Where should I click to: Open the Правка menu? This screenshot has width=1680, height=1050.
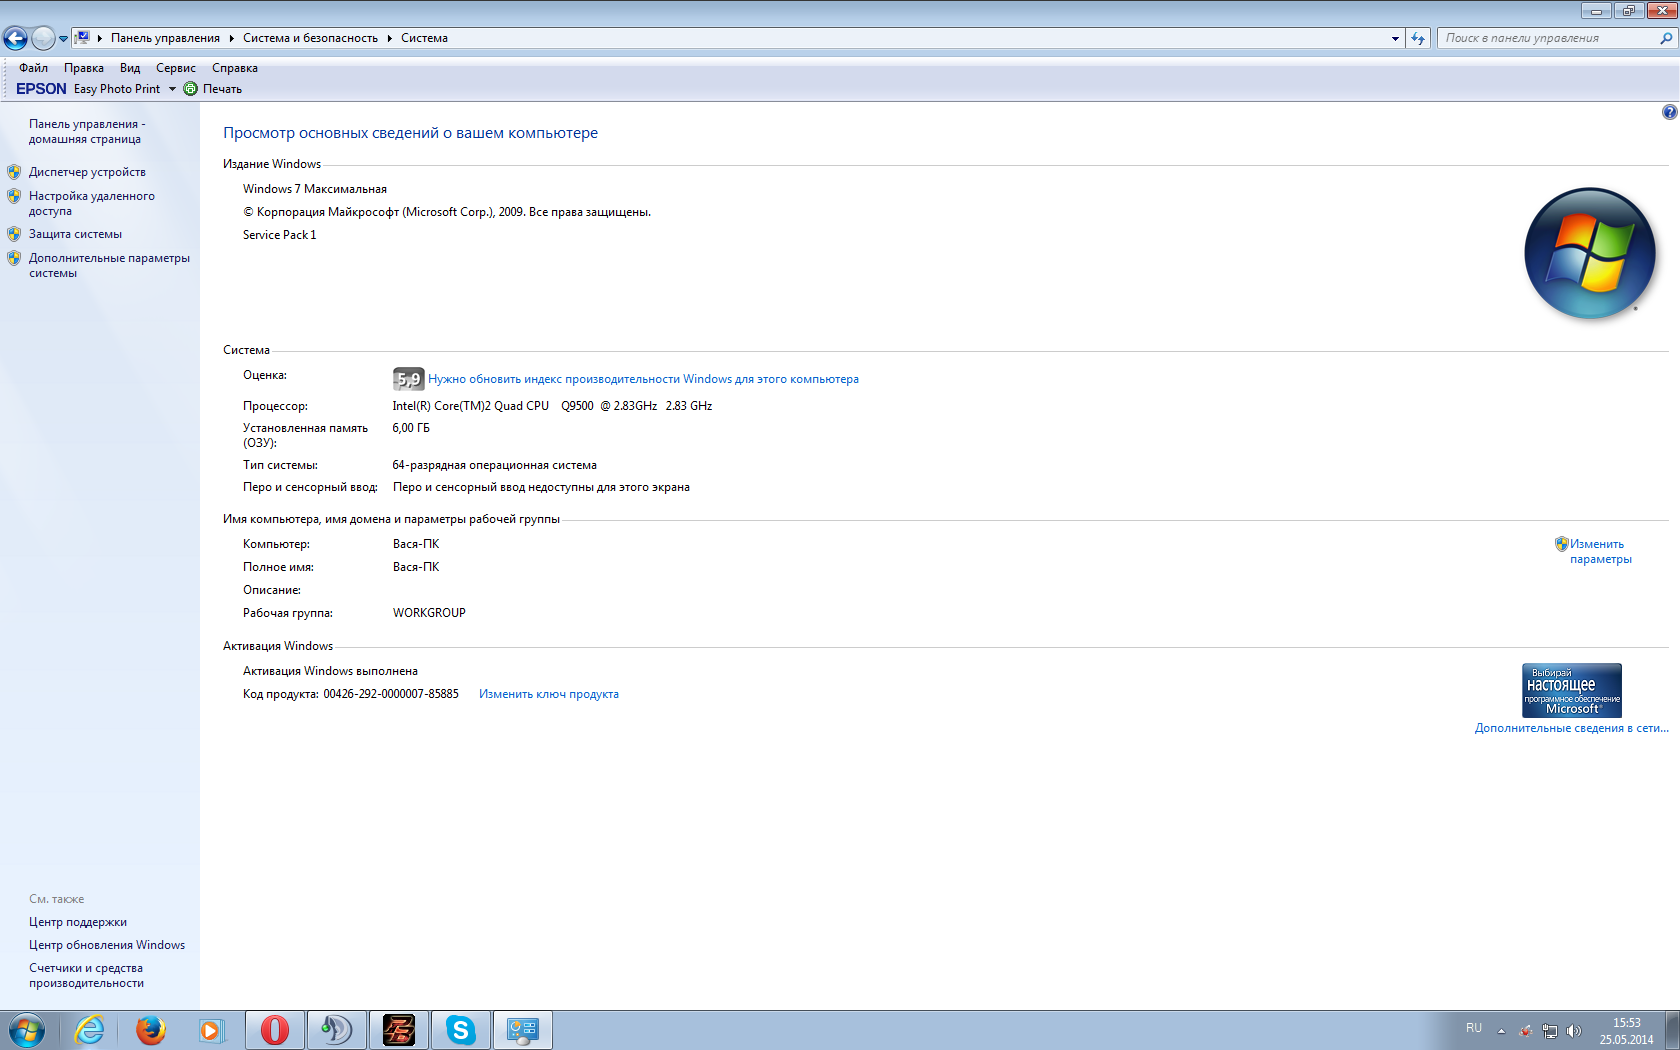pos(84,68)
